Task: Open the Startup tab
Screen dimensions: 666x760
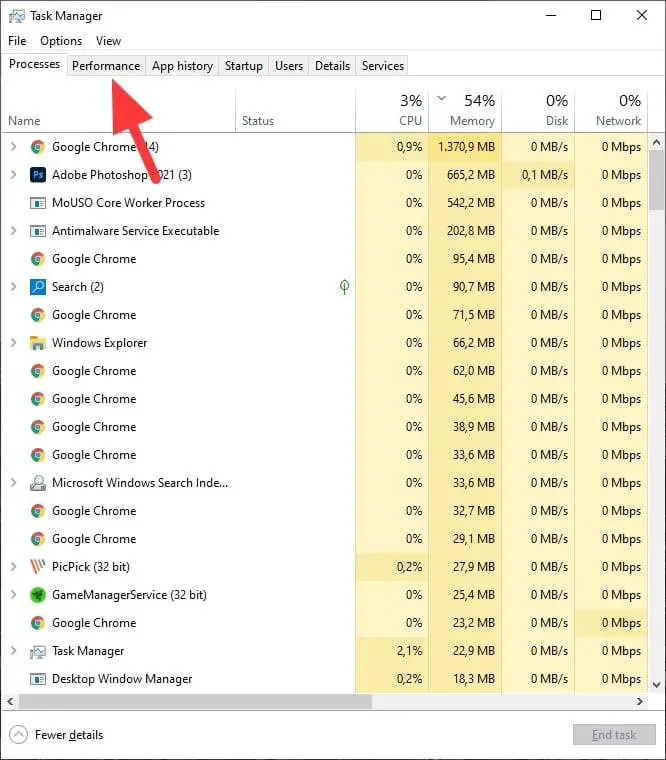Action: pyautogui.click(x=243, y=66)
